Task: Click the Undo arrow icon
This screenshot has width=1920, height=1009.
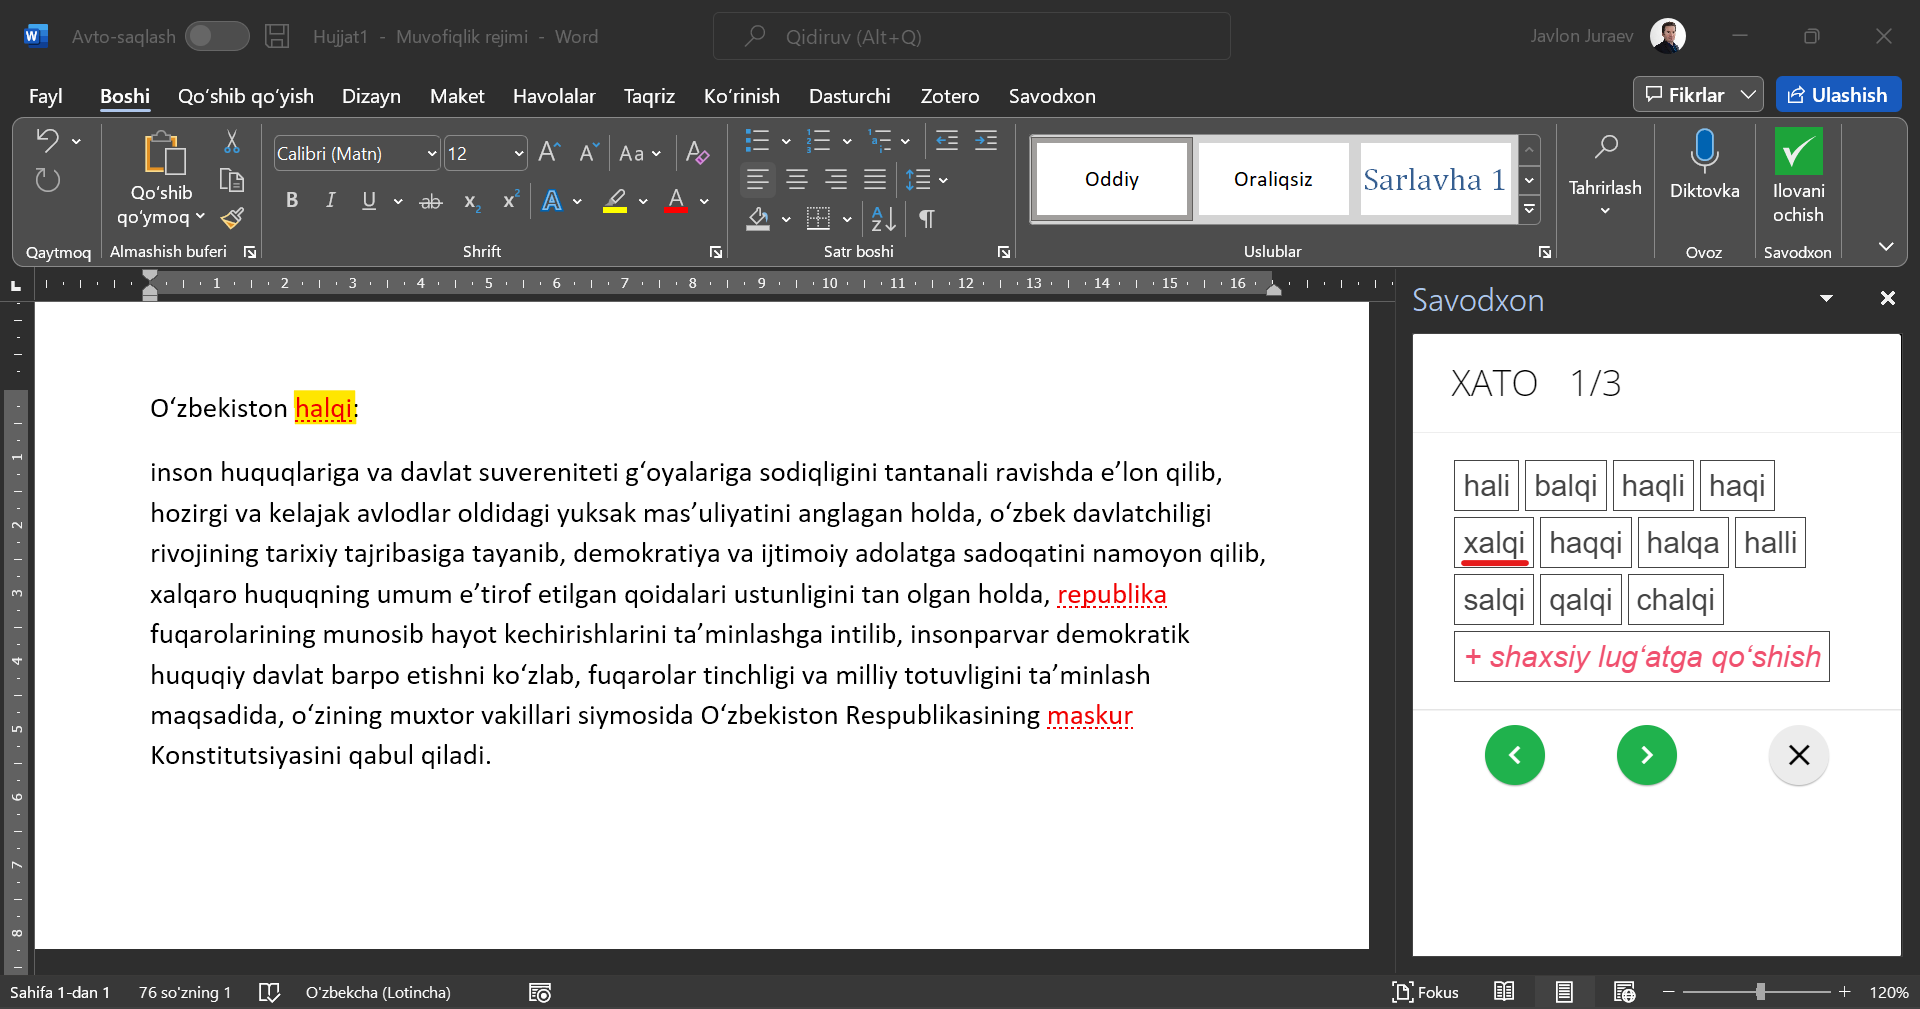Action: pyautogui.click(x=47, y=141)
